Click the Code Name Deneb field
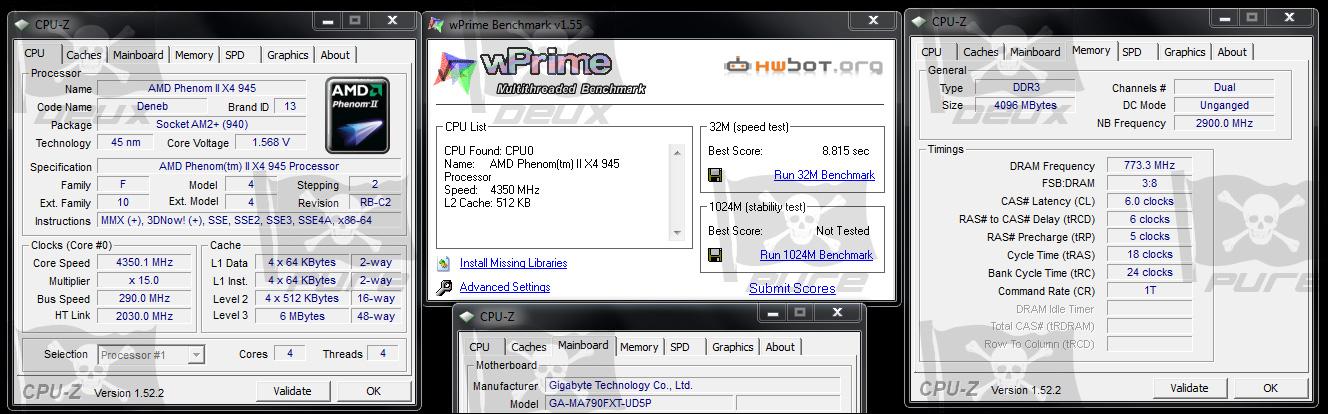This screenshot has width=1328, height=414. click(152, 107)
